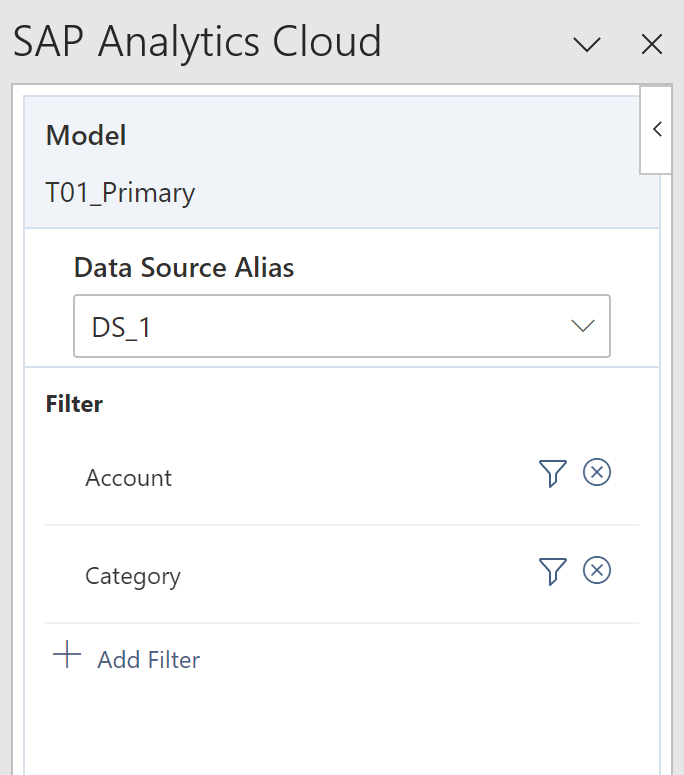The width and height of the screenshot is (684, 775).
Task: Remove the Category filter
Action: coord(597,570)
